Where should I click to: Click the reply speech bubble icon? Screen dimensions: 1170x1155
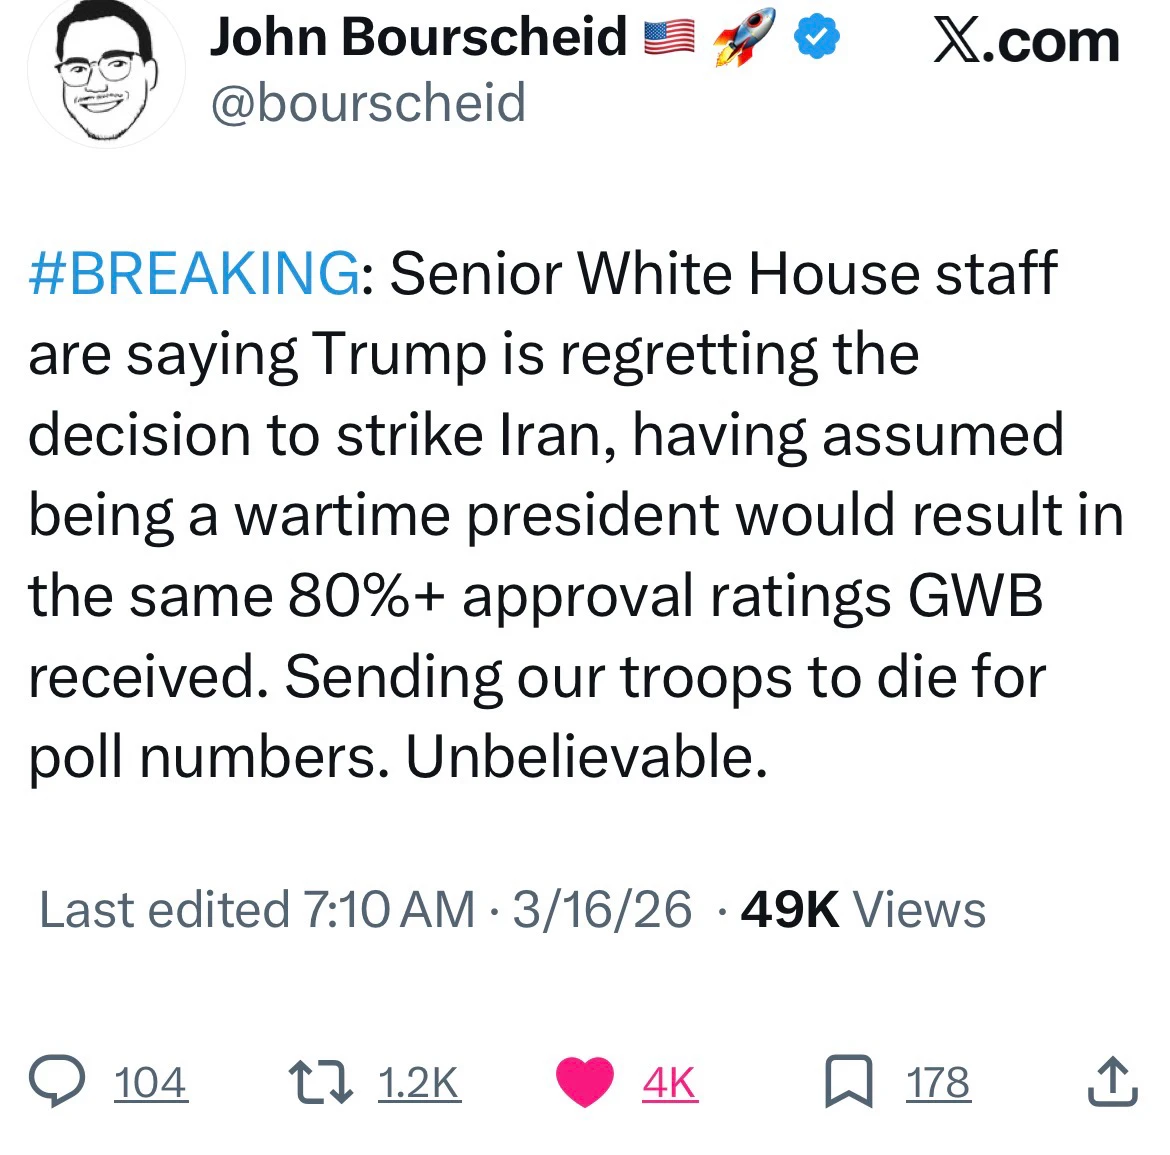tap(57, 1083)
